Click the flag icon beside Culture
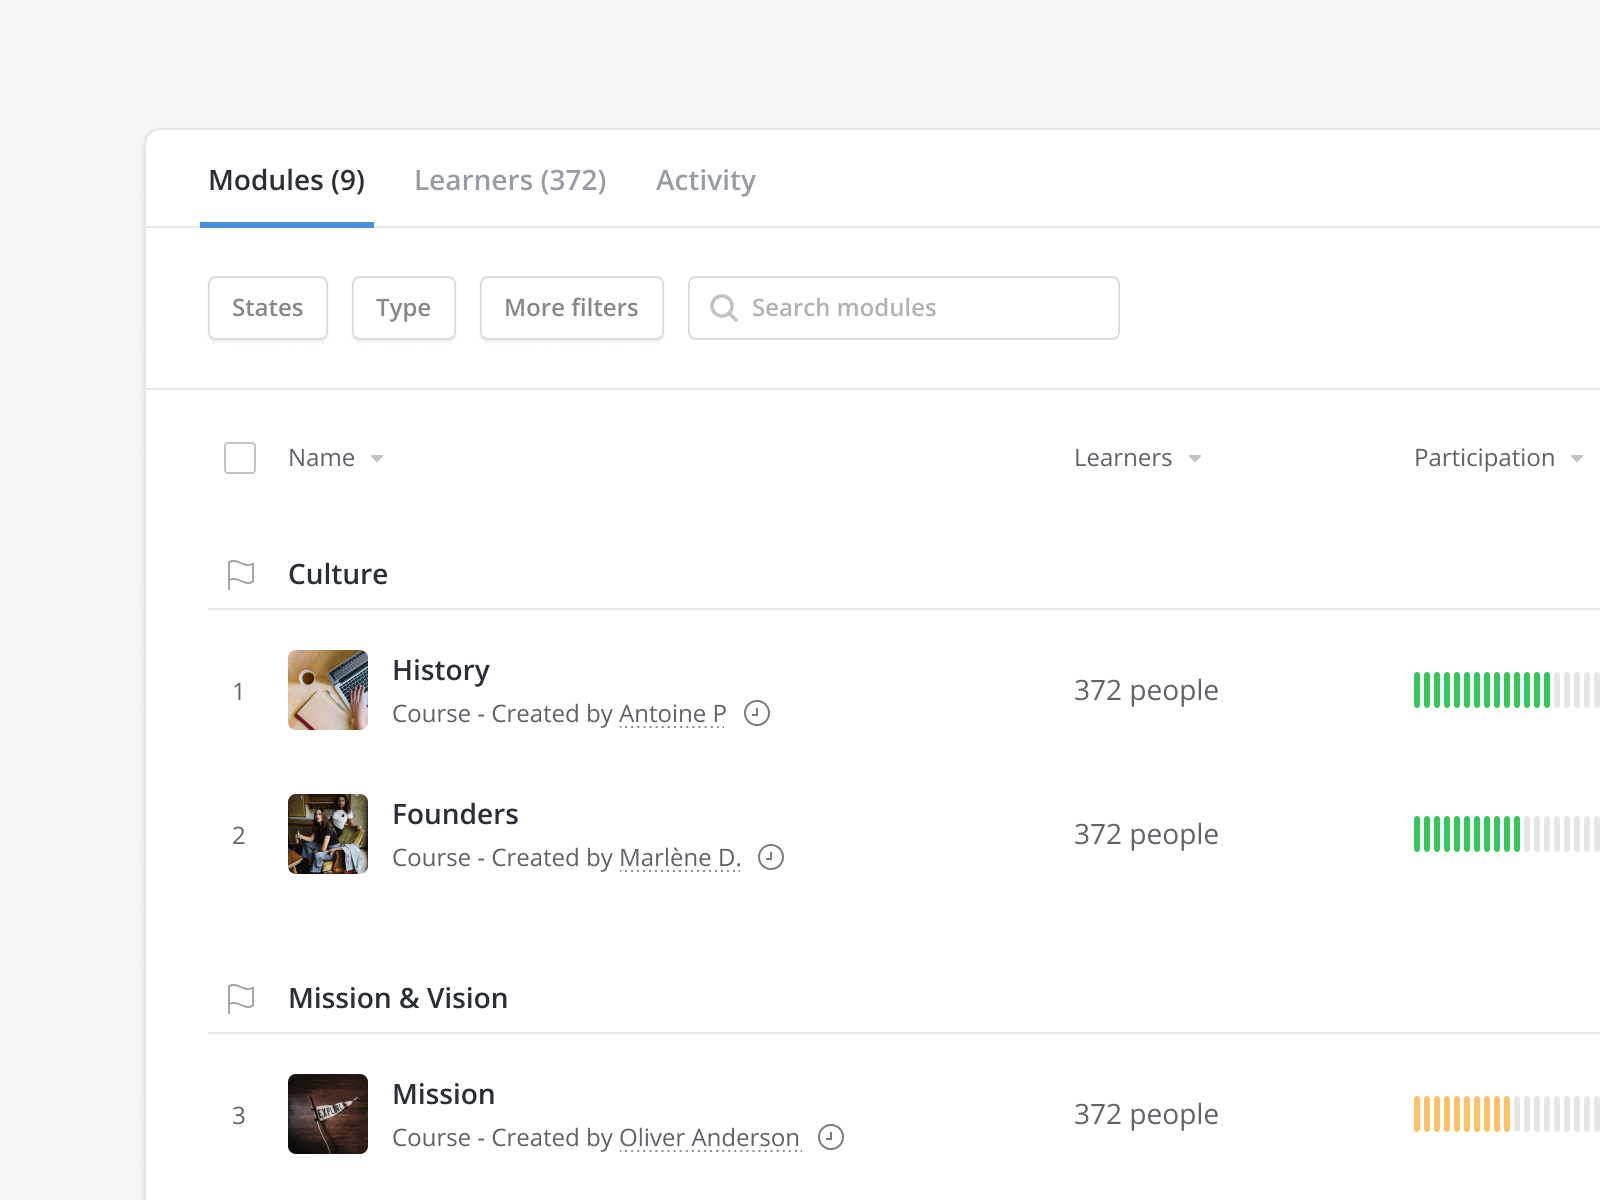 point(241,574)
